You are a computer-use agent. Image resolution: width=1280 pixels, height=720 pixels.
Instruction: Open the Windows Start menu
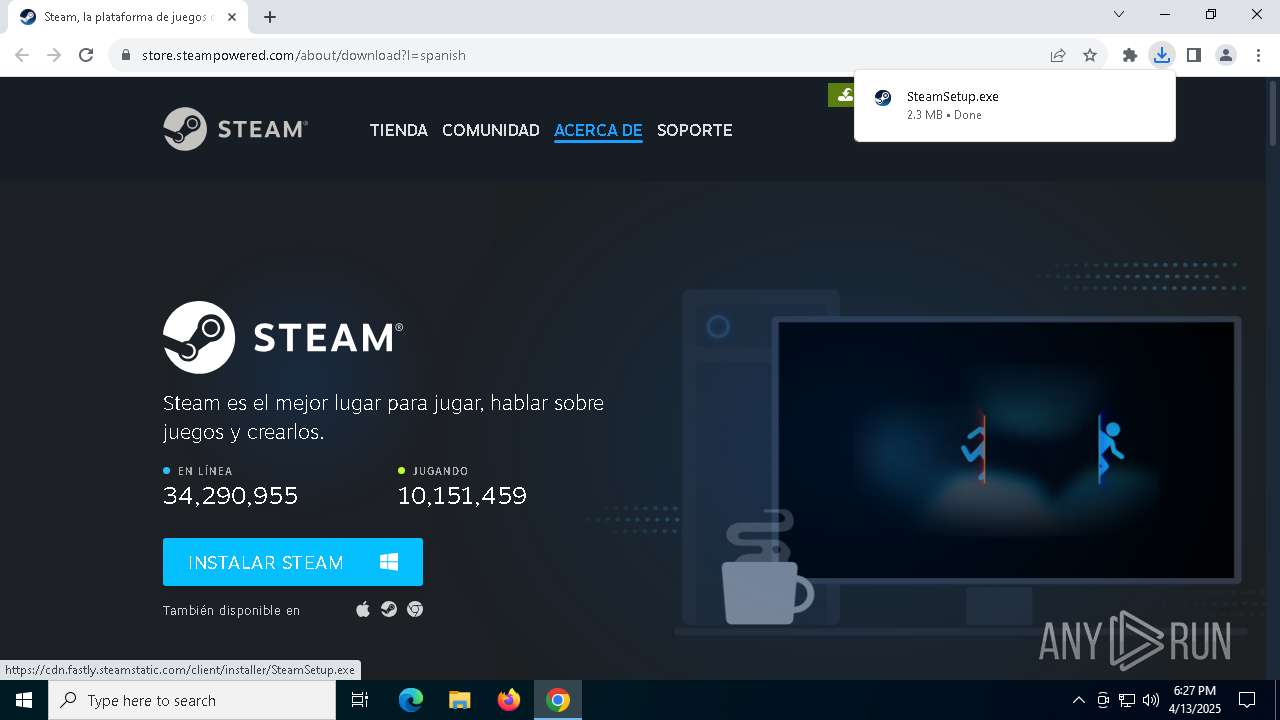click(x=24, y=700)
